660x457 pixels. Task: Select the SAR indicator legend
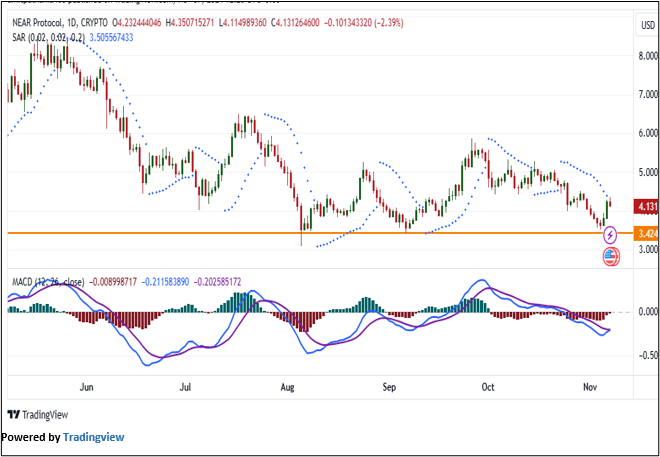click(x=47, y=37)
